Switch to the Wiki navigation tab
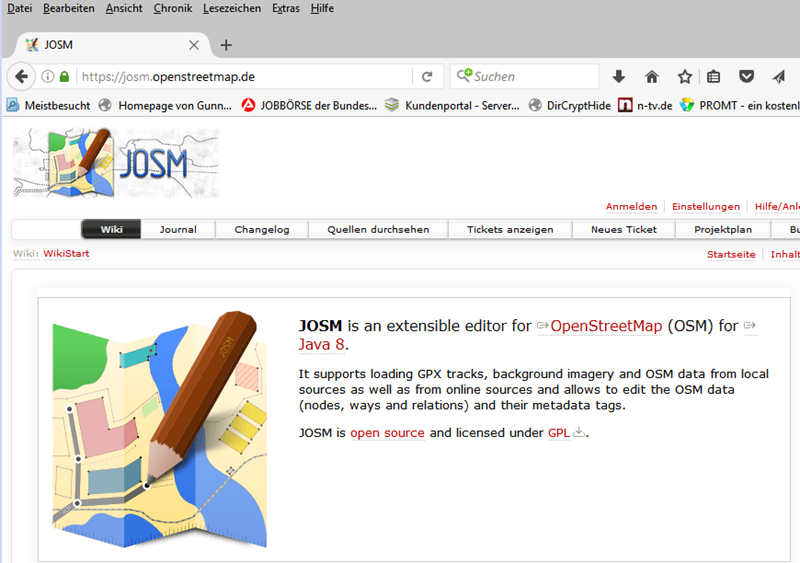The image size is (800, 563). pos(111,229)
